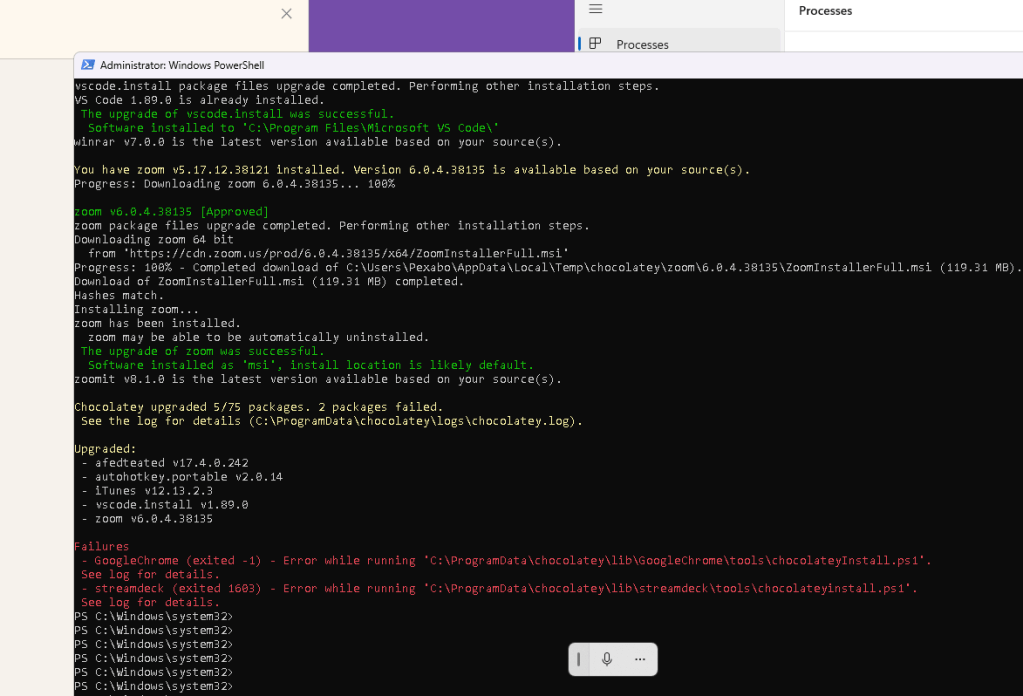
Task: Click the GoogleChrome (exited -1) failure line
Action: tap(506, 560)
